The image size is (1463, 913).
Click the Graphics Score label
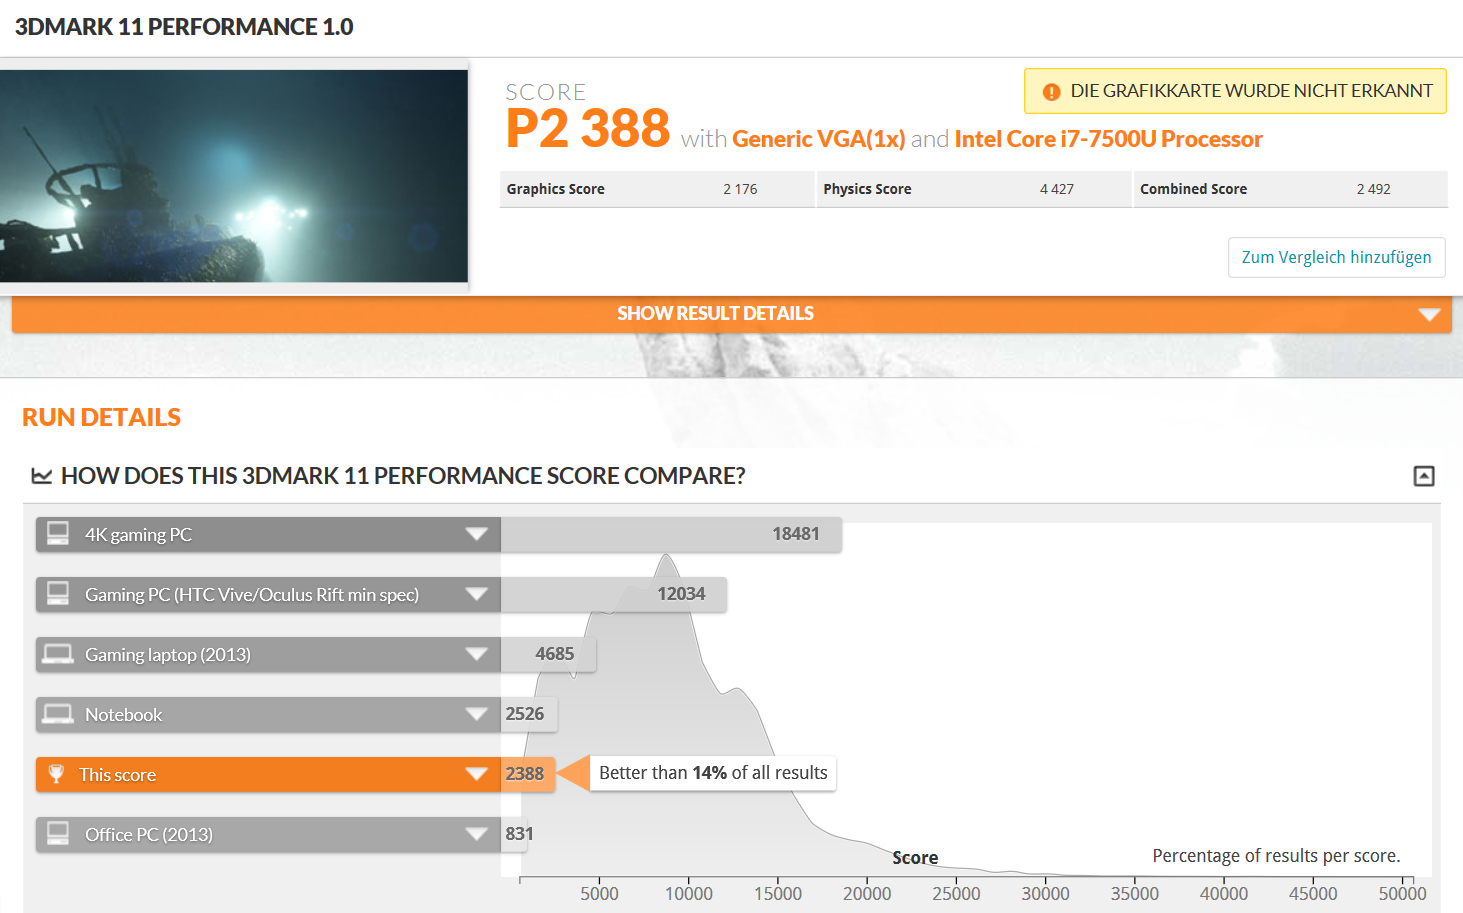pos(556,189)
